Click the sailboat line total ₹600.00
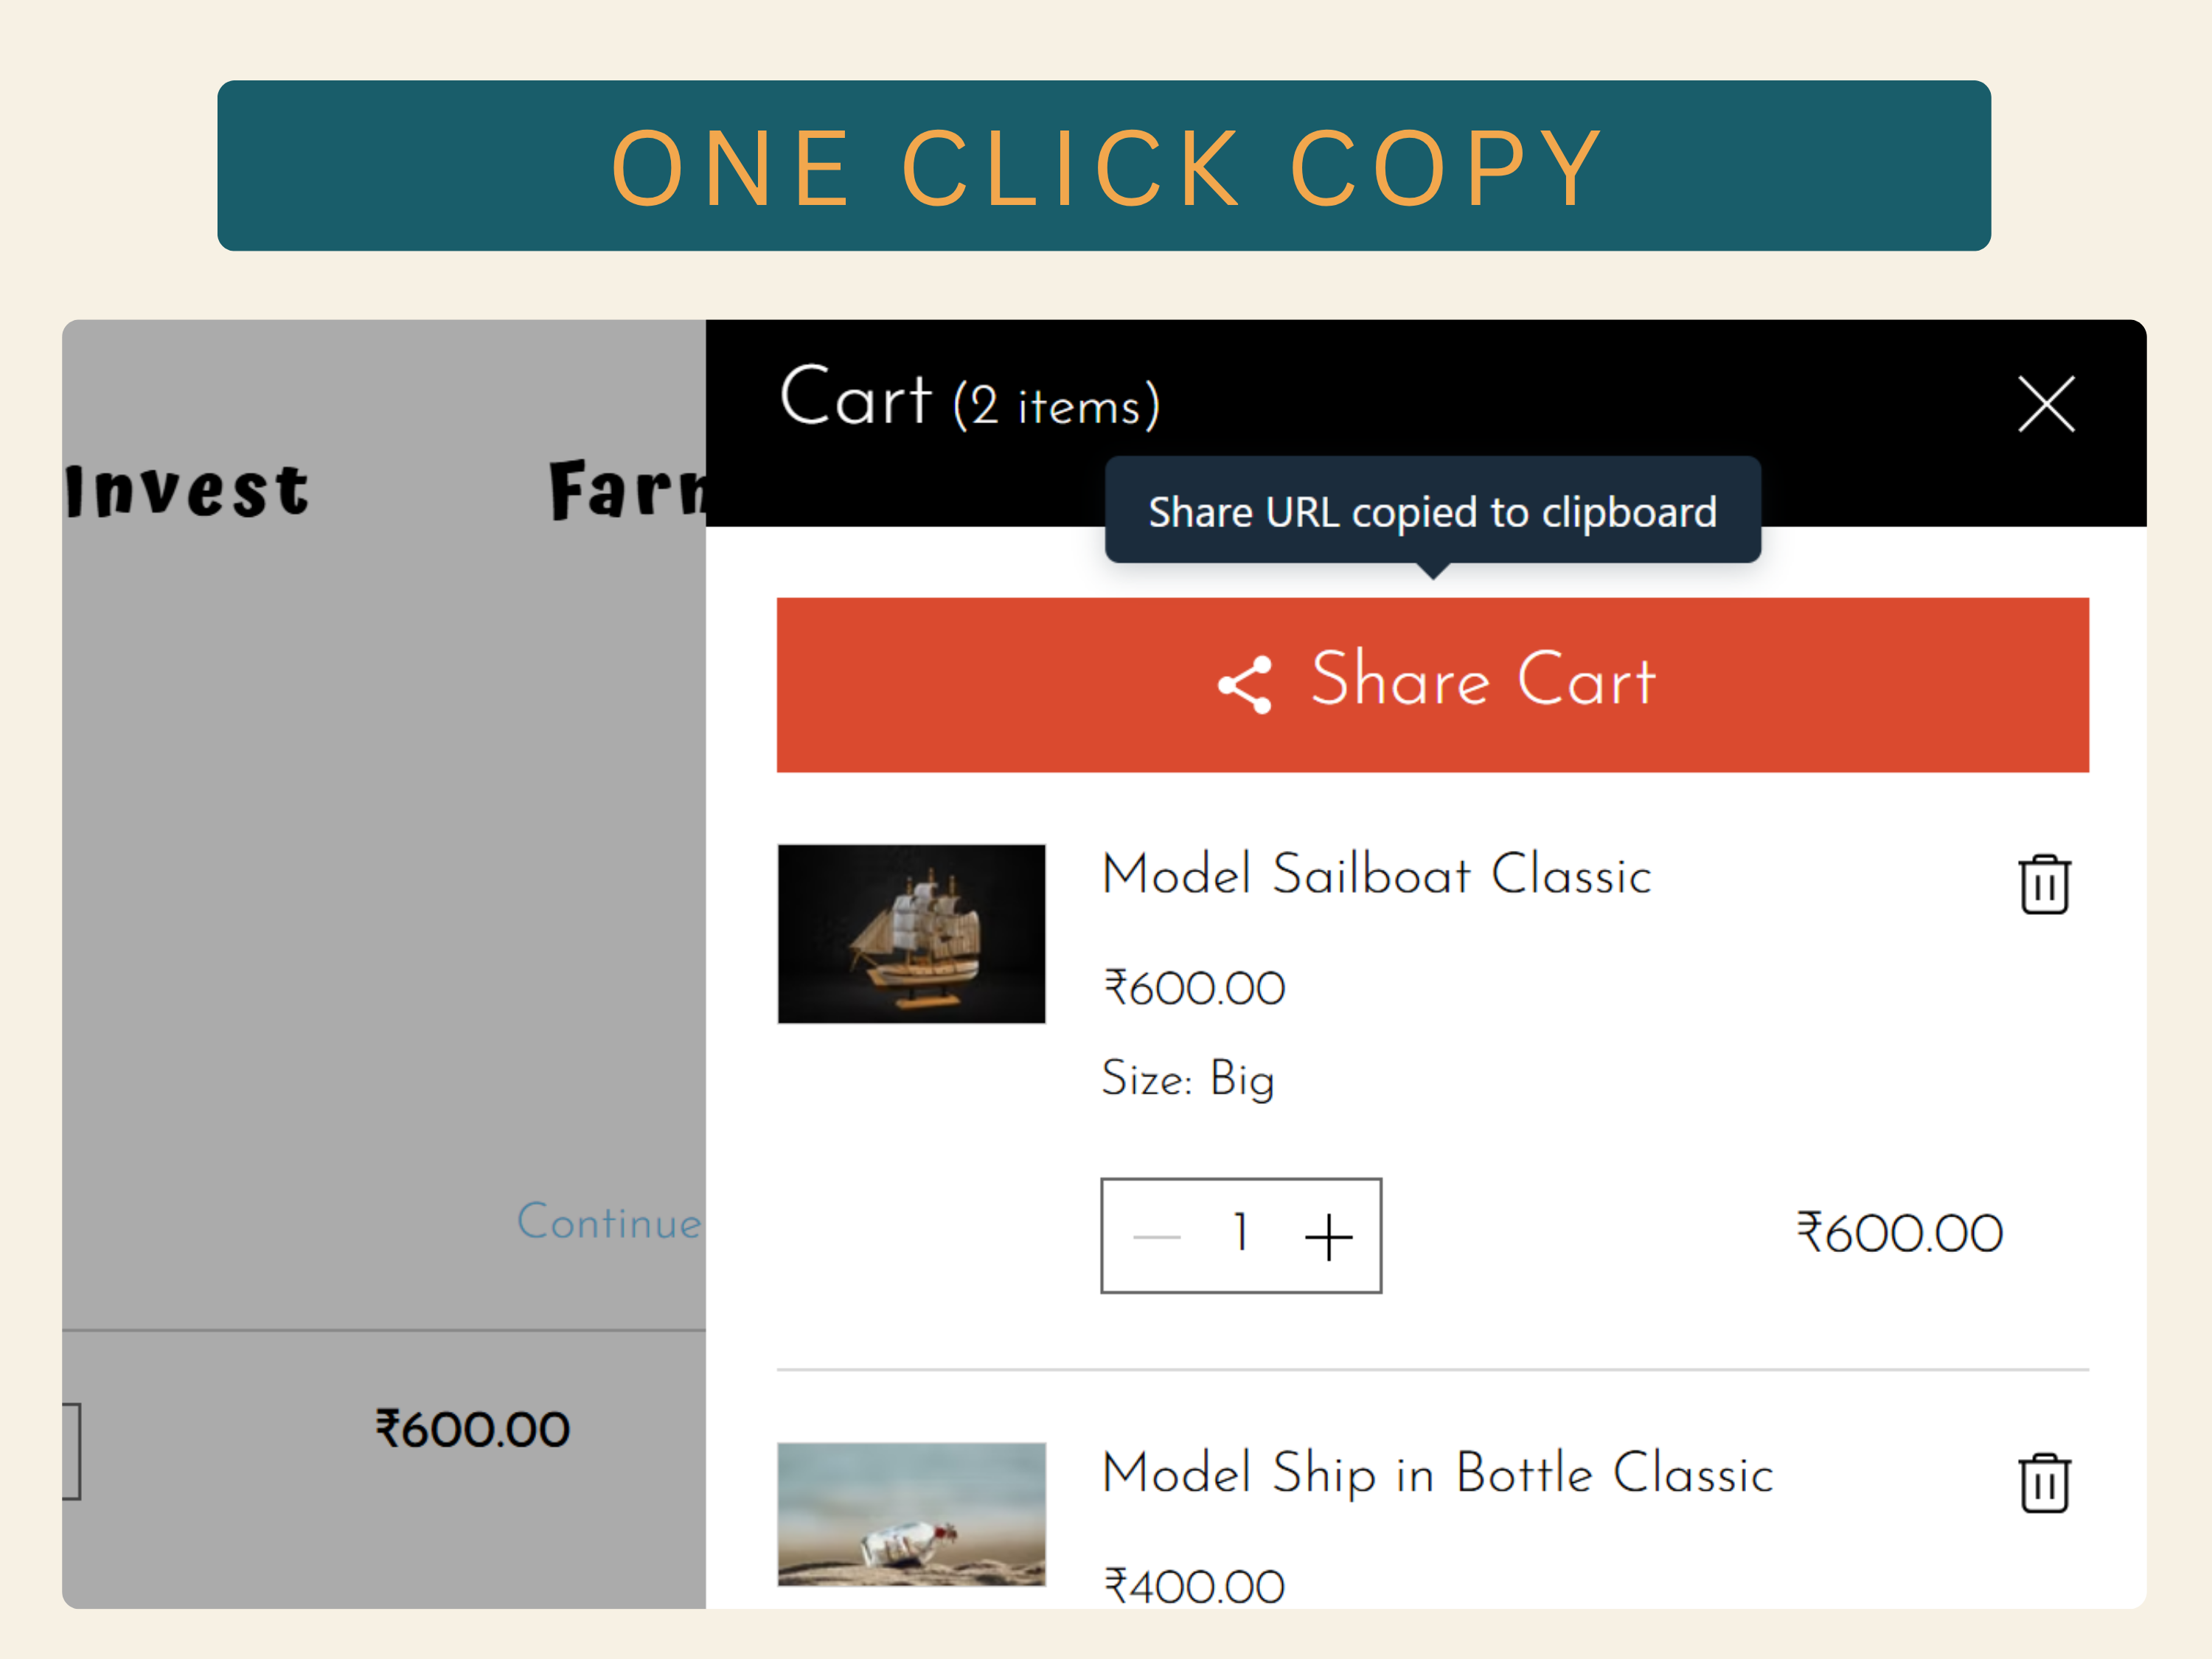This screenshot has width=2212, height=1659. point(1899,1233)
